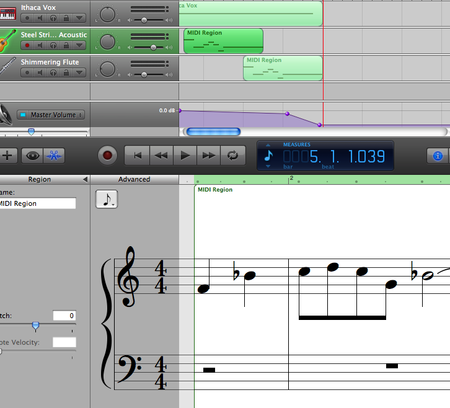Image resolution: width=450 pixels, height=408 pixels.
Task: Toggle the Master Volume automation on/off square
Action: [23, 115]
